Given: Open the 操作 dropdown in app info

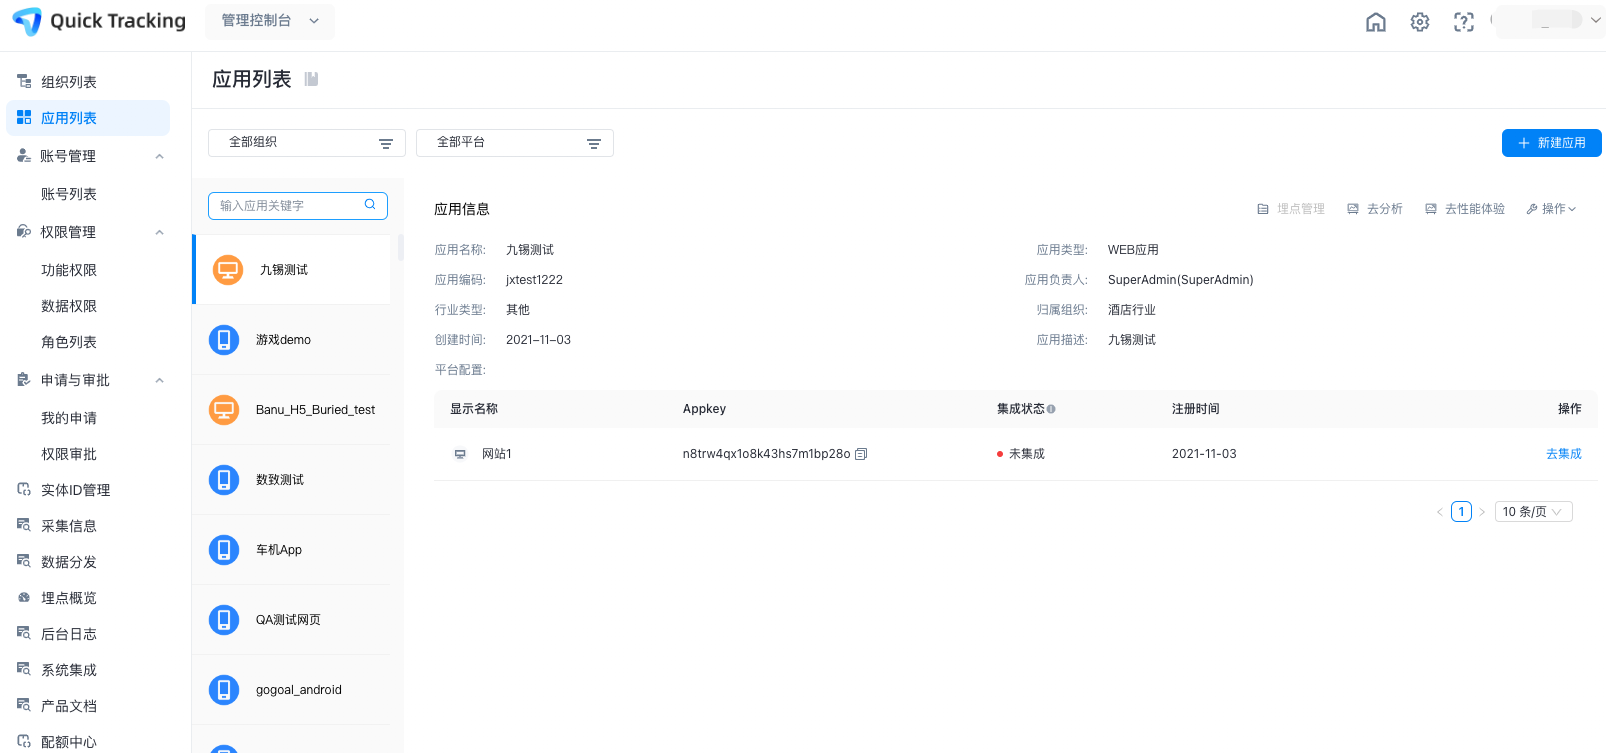Looking at the screenshot, I should (1551, 209).
